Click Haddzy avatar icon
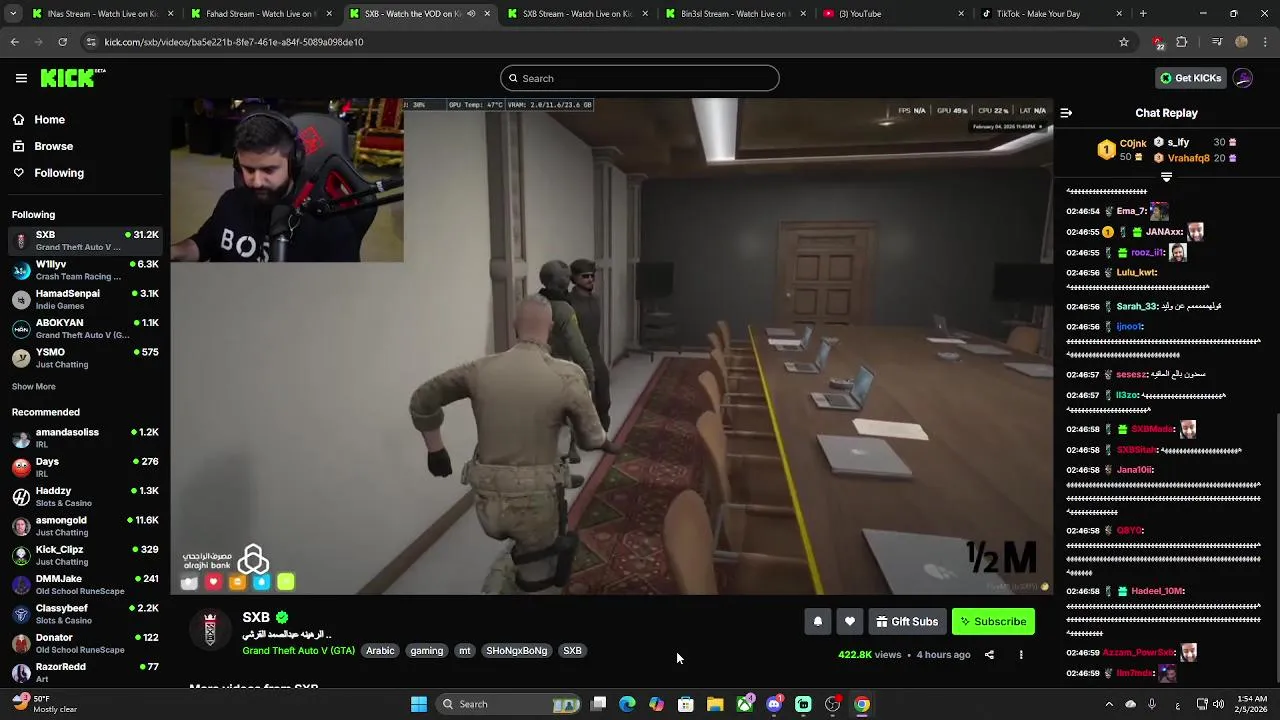The image size is (1280, 720). (x=21, y=497)
